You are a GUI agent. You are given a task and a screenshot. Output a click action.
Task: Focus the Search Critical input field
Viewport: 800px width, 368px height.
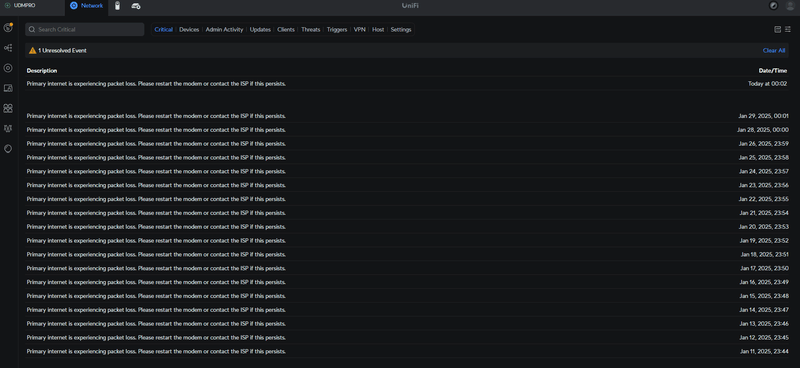tap(85, 30)
